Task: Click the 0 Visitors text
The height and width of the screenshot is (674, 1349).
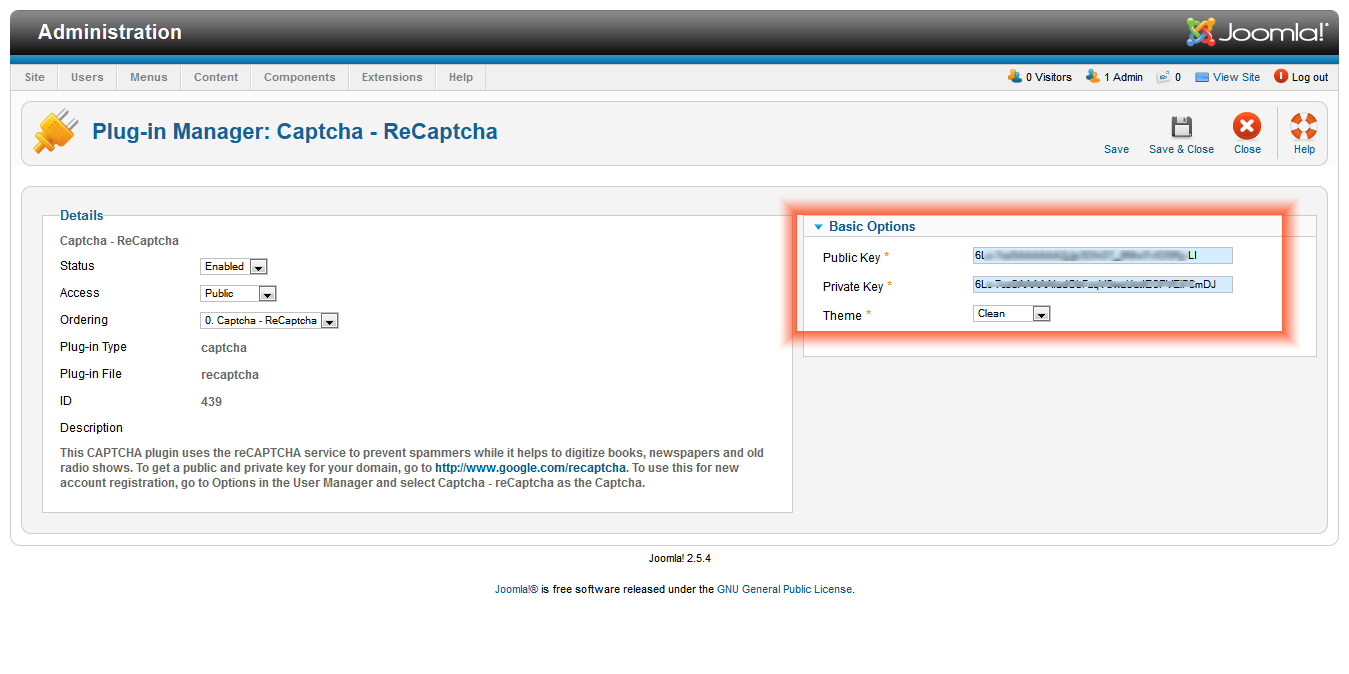Action: click(1048, 77)
